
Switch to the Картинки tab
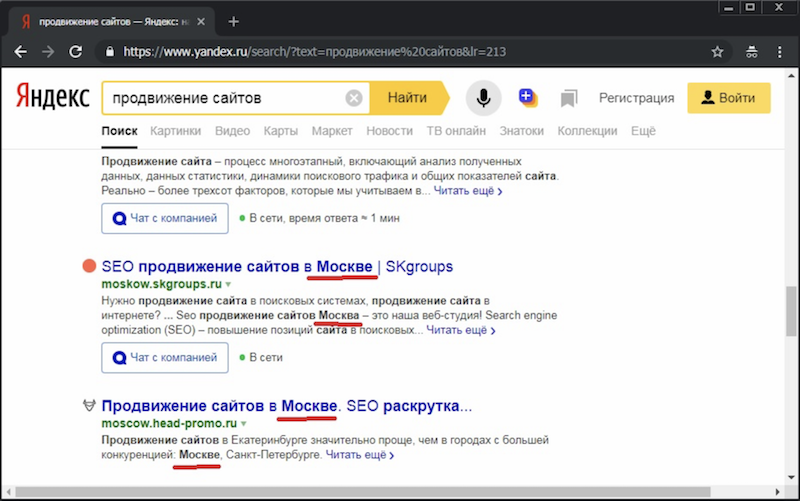[x=176, y=131]
